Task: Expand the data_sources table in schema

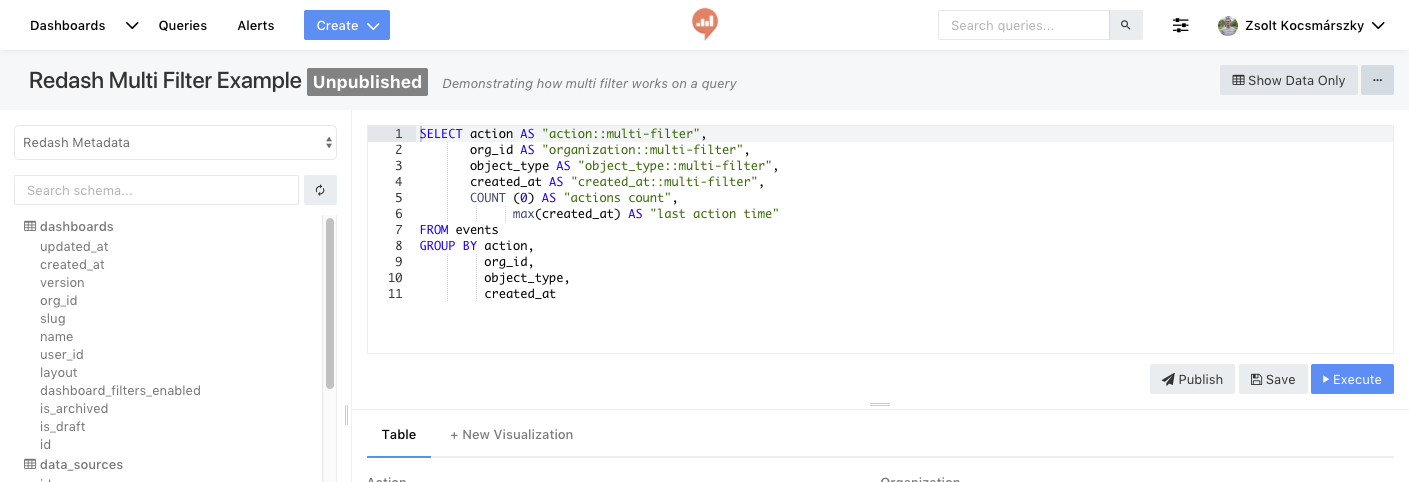Action: point(82,465)
